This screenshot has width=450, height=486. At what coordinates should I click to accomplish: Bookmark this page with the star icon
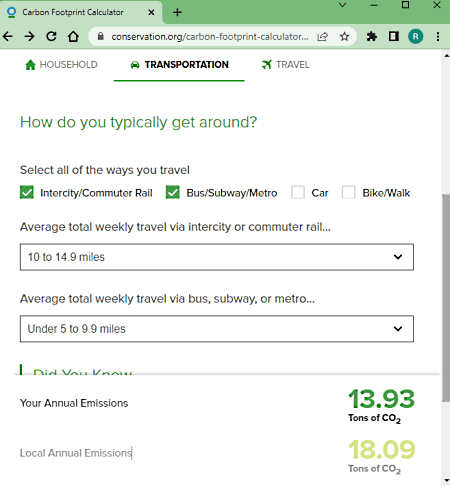[x=344, y=36]
